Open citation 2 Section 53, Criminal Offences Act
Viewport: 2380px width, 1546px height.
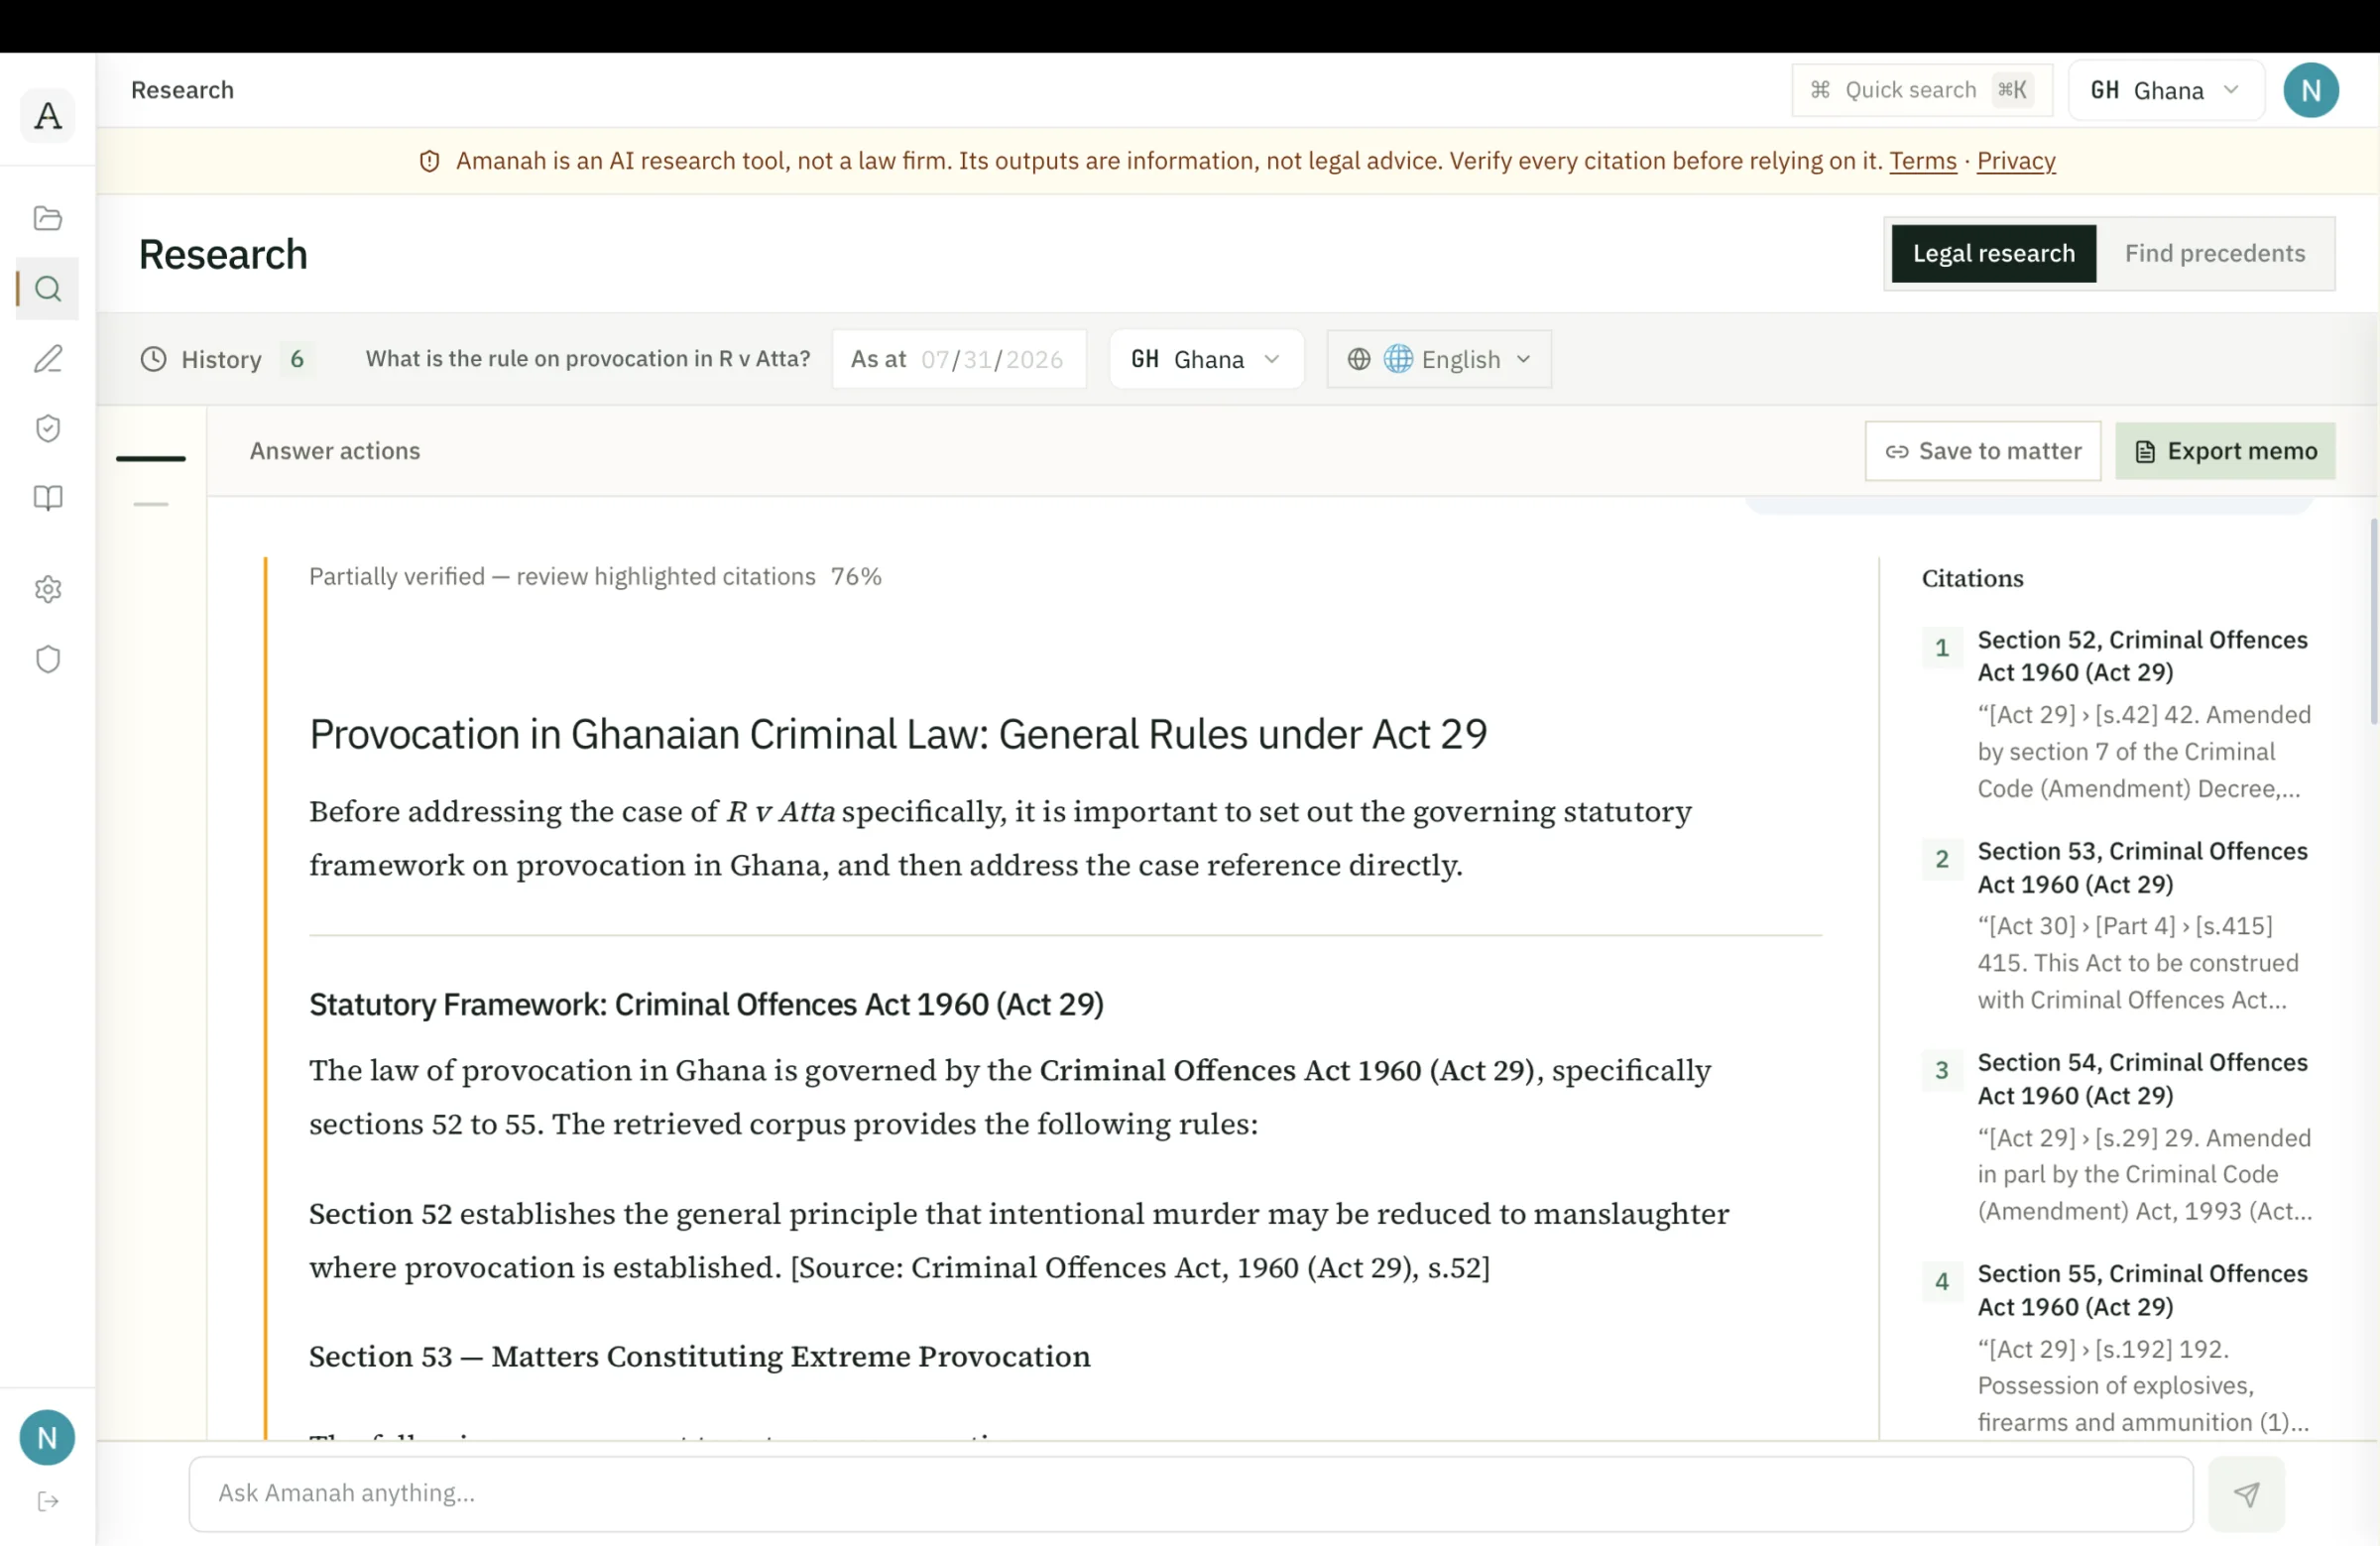click(2142, 867)
